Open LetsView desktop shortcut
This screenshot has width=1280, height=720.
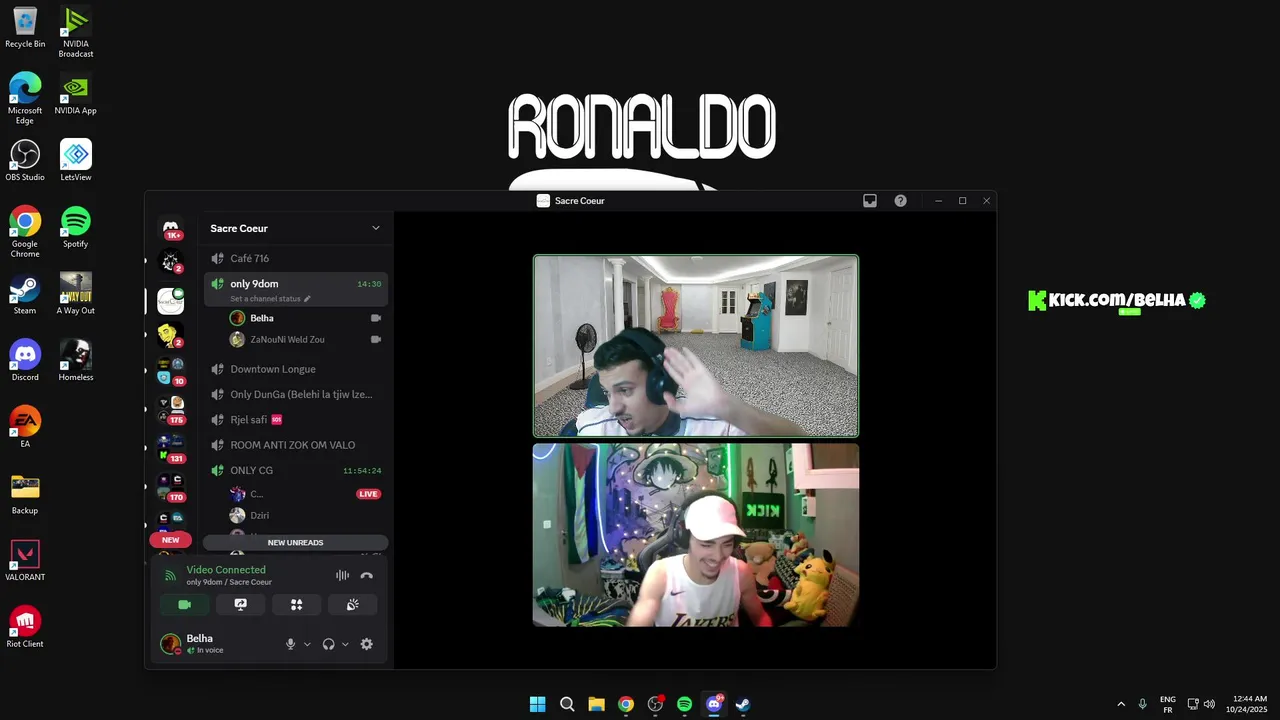pyautogui.click(x=76, y=160)
